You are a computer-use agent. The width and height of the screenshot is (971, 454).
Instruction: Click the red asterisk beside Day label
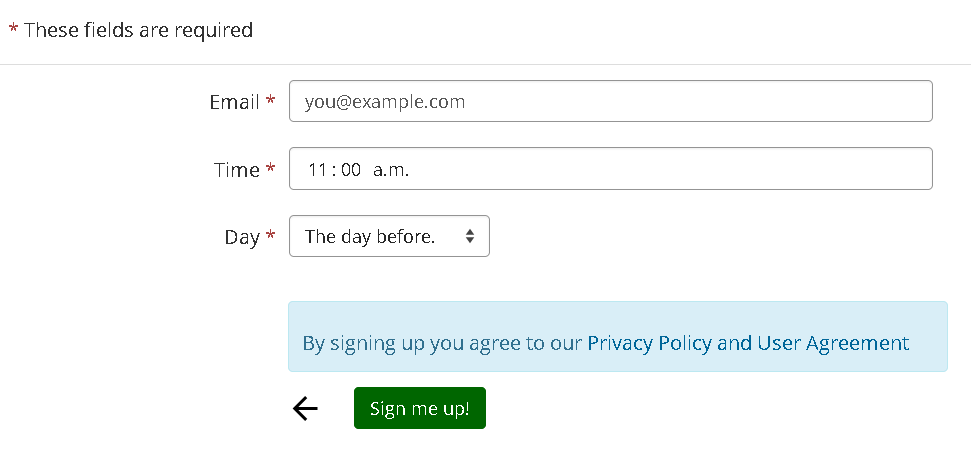[270, 237]
